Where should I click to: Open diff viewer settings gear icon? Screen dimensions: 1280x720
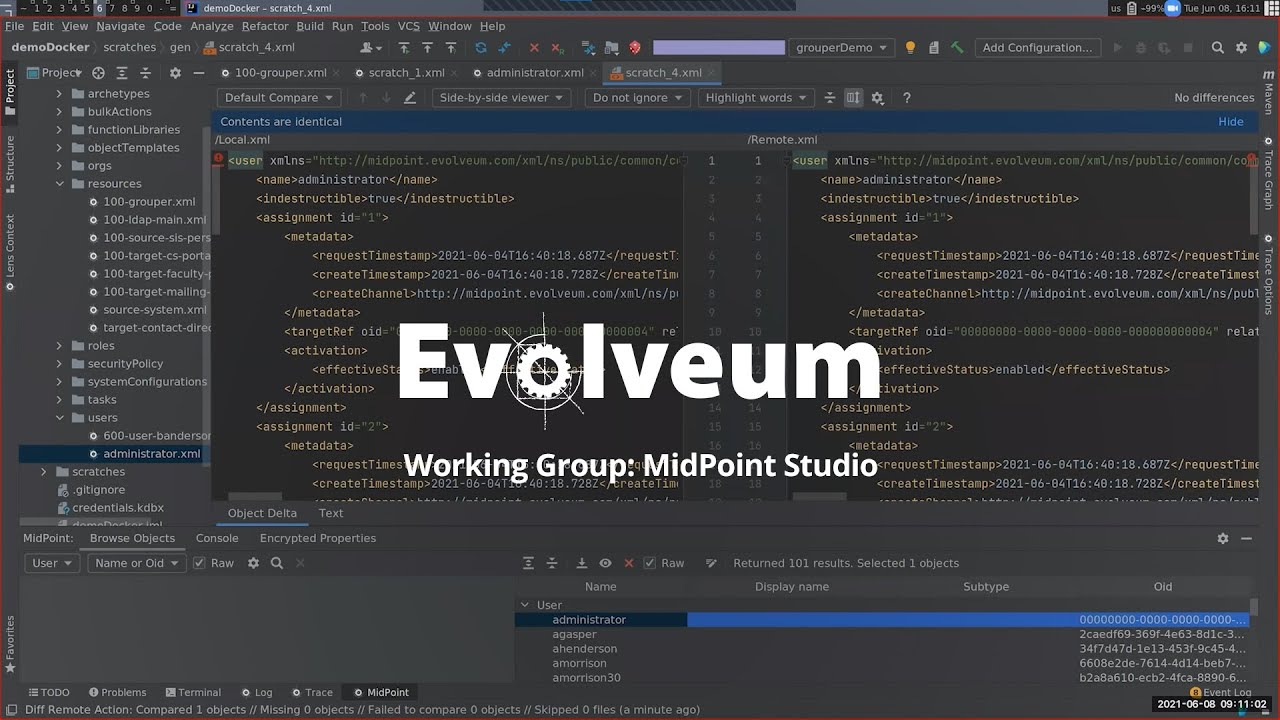[x=877, y=97]
